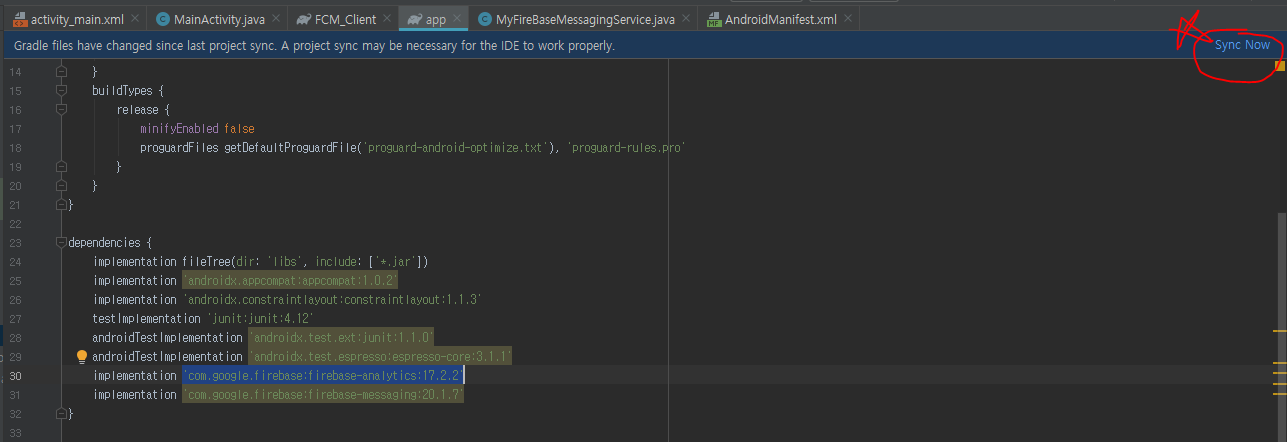Click the yellow inspection status indicator square
Image resolution: width=1287 pixels, height=442 pixels.
(1280, 66)
